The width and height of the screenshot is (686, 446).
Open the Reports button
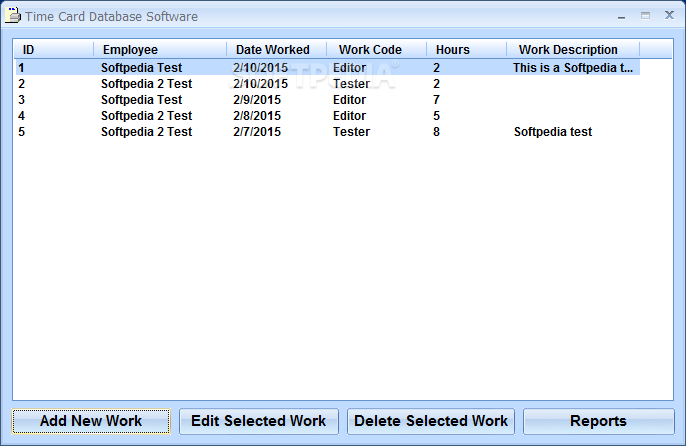coord(598,421)
